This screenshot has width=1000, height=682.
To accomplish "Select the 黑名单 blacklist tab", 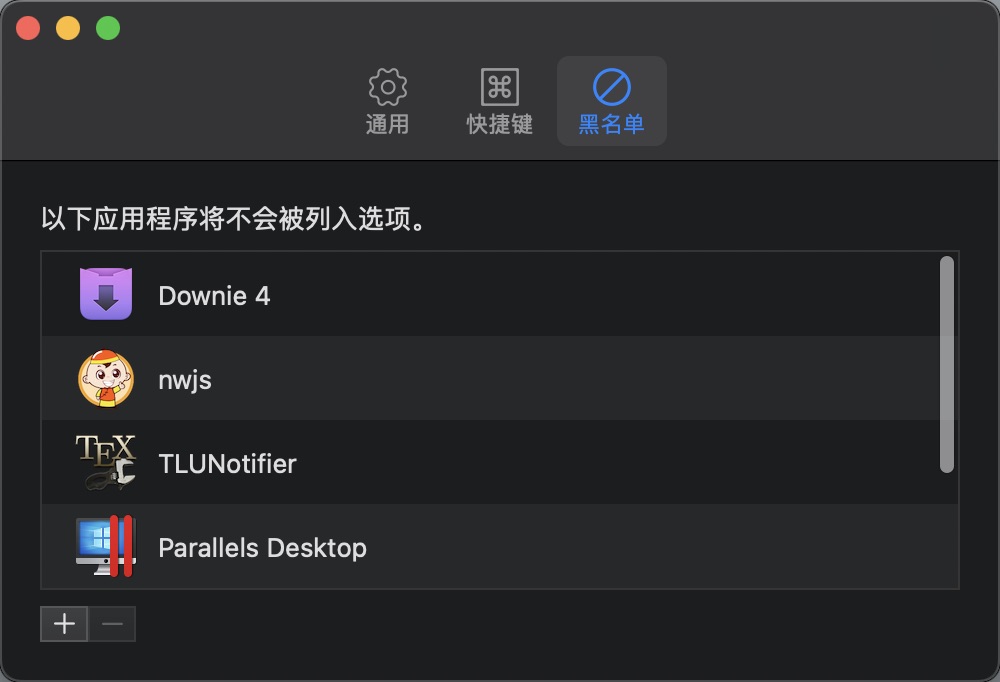I will [612, 101].
